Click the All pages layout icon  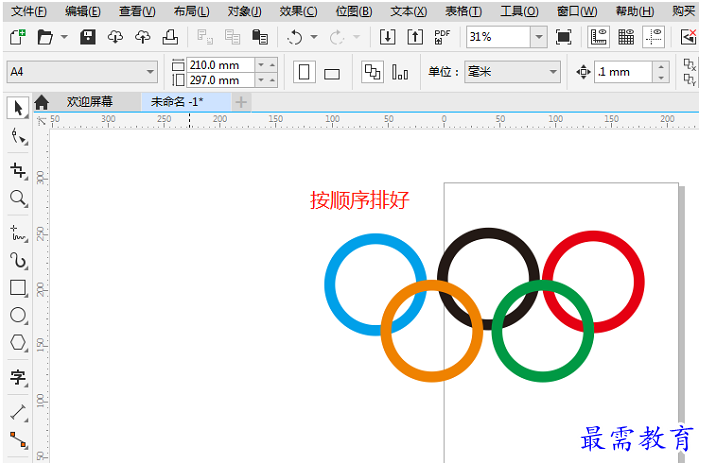pos(372,72)
